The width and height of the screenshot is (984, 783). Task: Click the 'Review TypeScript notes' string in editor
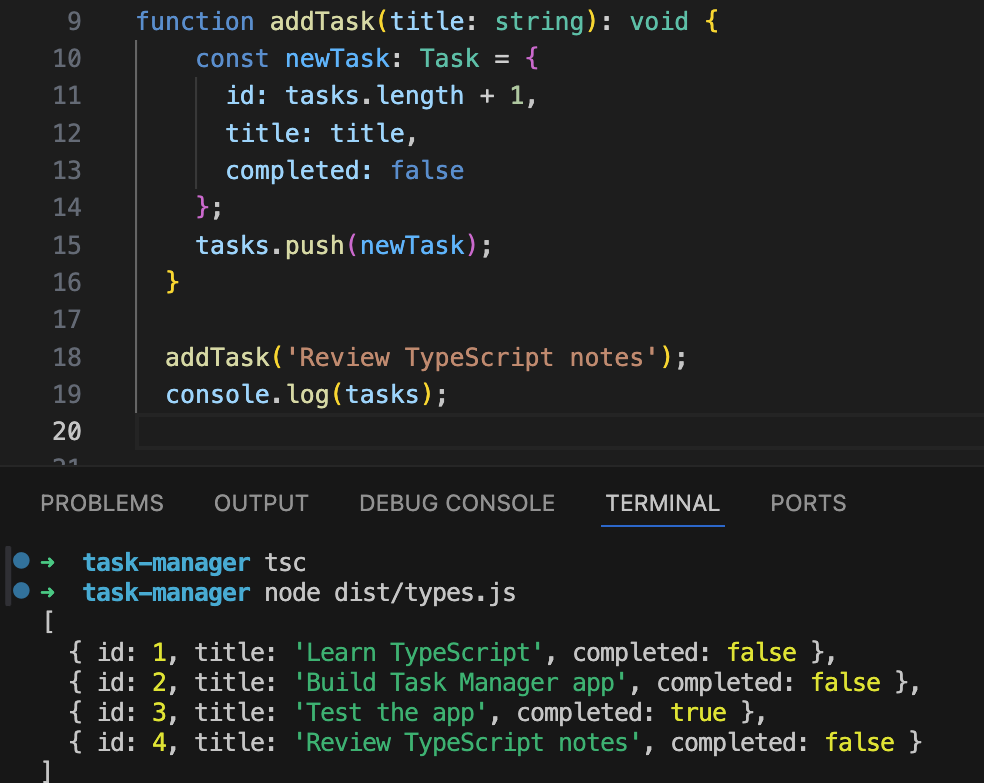472,358
